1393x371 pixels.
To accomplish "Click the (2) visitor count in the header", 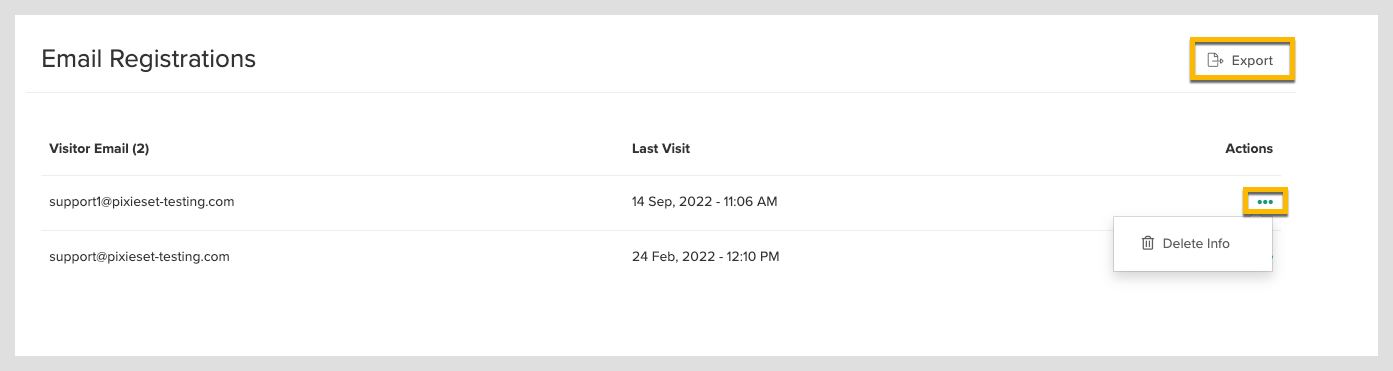I will pos(140,148).
